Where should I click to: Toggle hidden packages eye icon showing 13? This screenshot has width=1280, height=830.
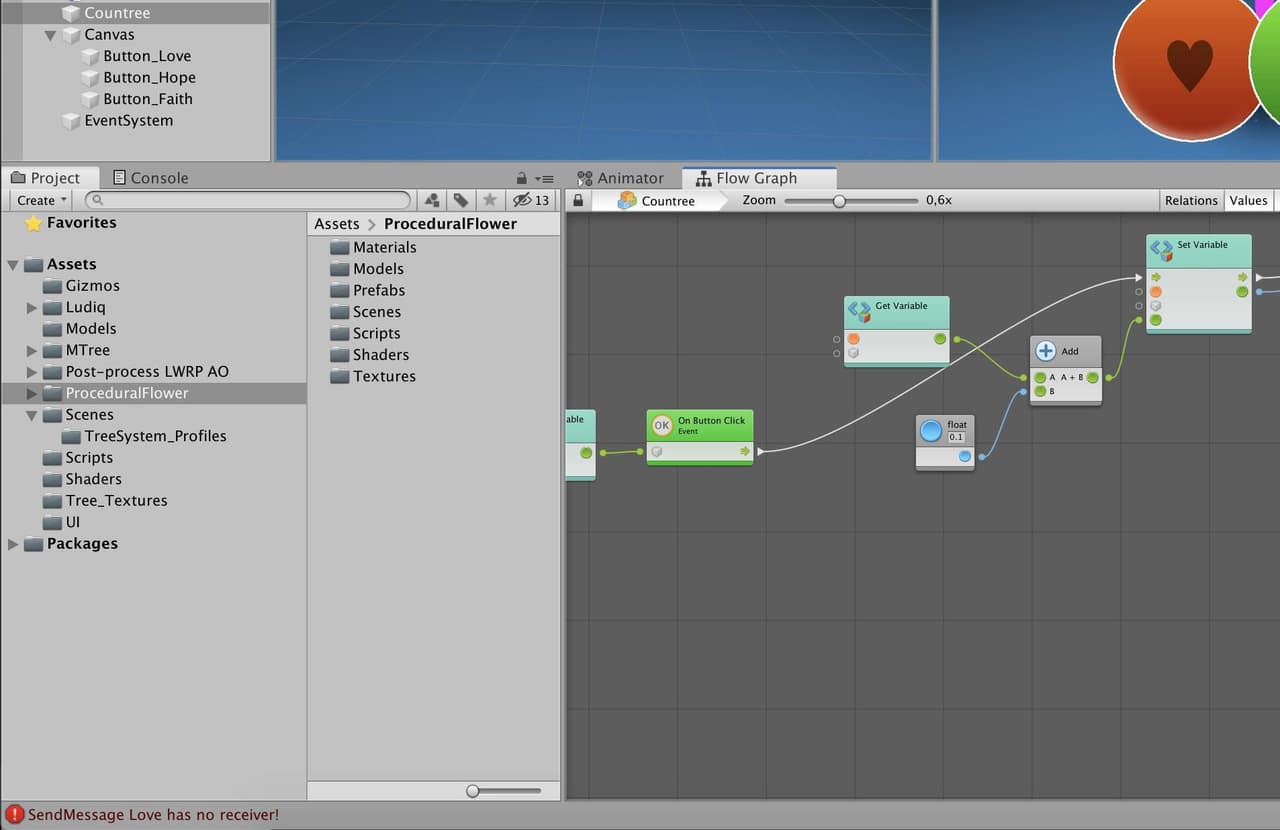tap(531, 200)
